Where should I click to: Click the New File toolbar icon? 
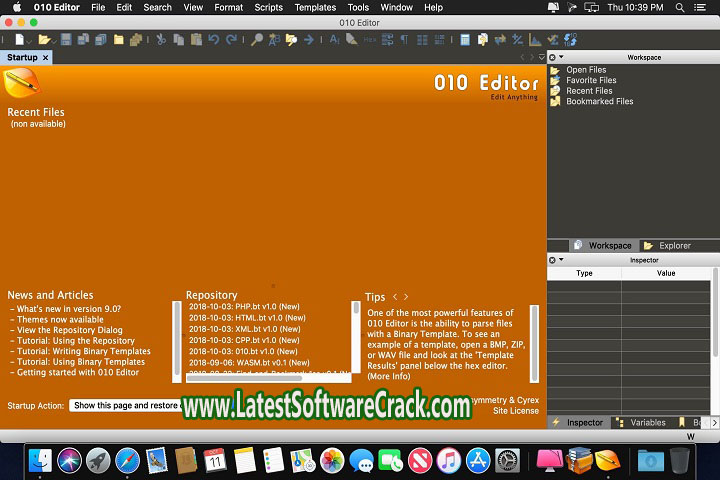18,40
